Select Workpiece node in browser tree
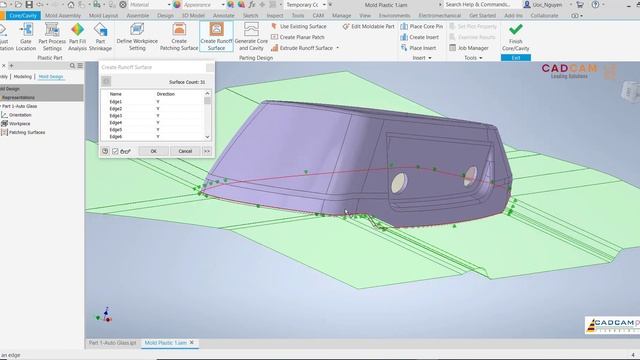 (16, 124)
